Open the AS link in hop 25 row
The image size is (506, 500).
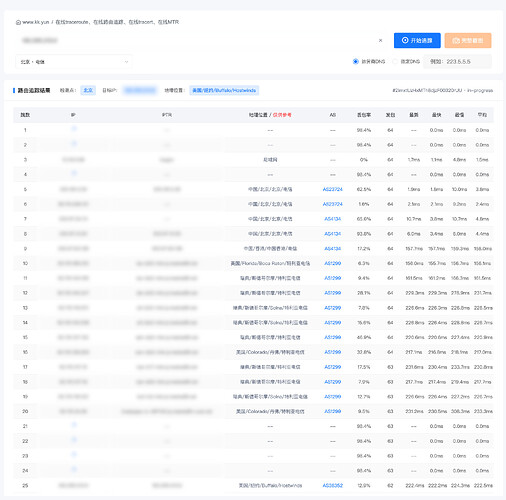(332, 485)
